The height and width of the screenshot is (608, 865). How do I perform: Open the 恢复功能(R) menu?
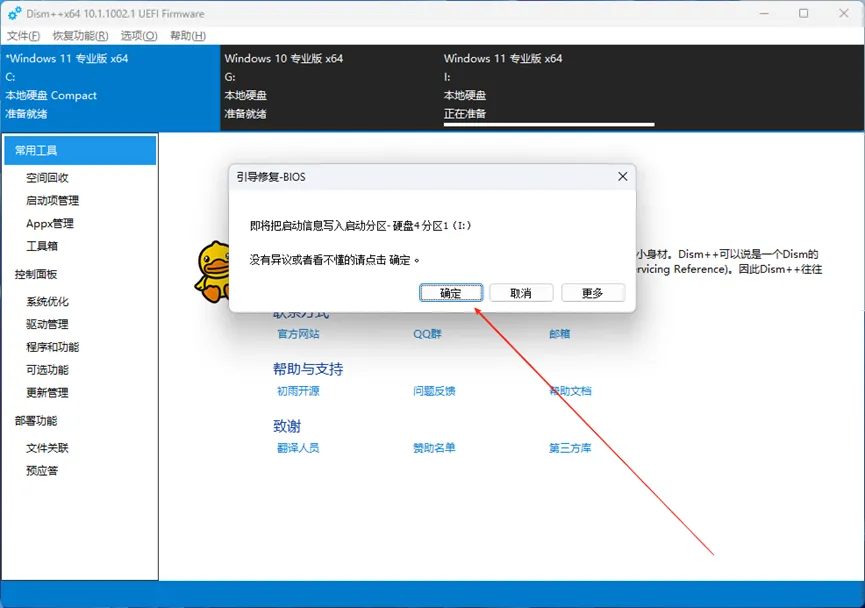pos(80,35)
